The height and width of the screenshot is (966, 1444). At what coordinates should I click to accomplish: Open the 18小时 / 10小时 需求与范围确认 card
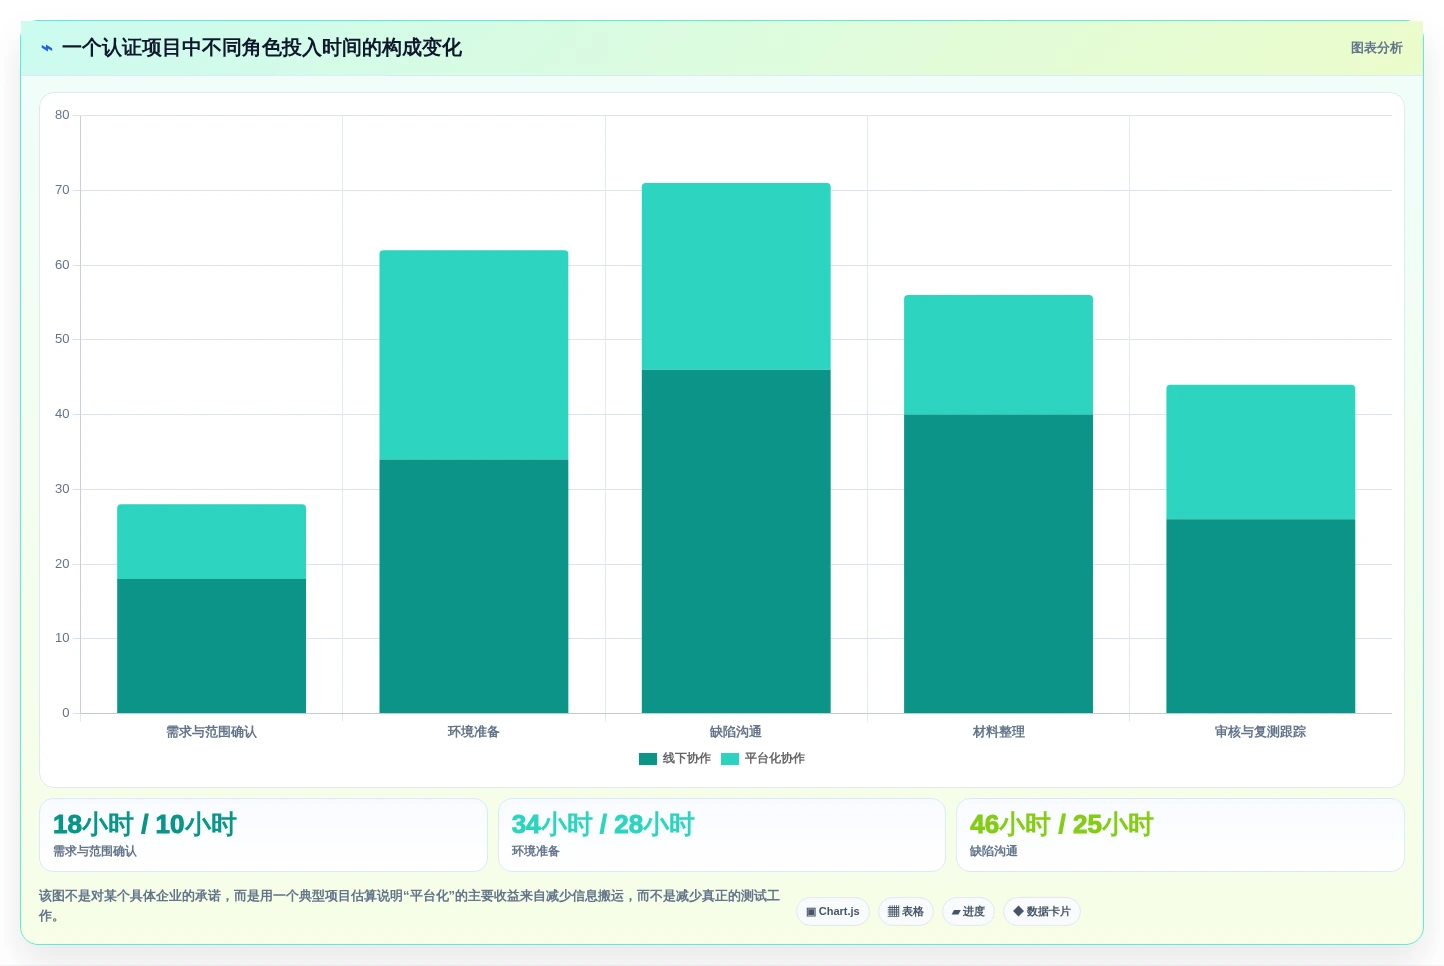point(263,835)
